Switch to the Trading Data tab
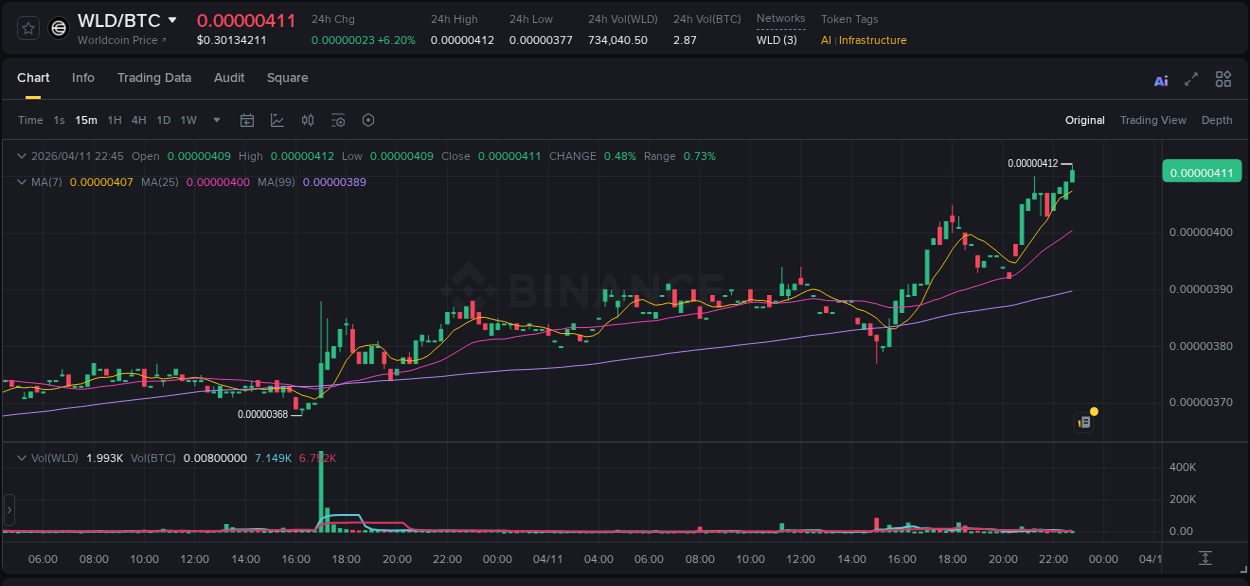 154,78
